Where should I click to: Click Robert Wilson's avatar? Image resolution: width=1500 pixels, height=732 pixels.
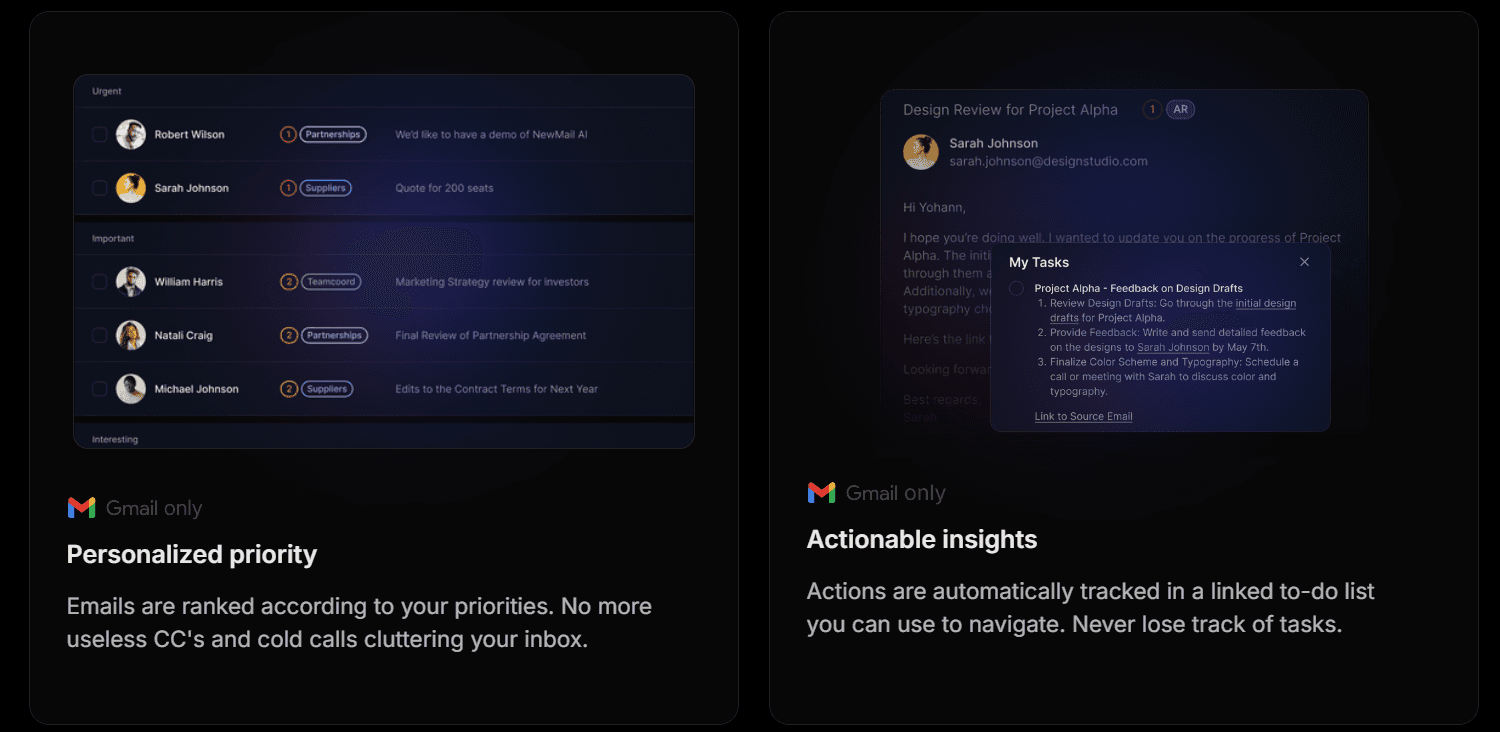coord(130,134)
